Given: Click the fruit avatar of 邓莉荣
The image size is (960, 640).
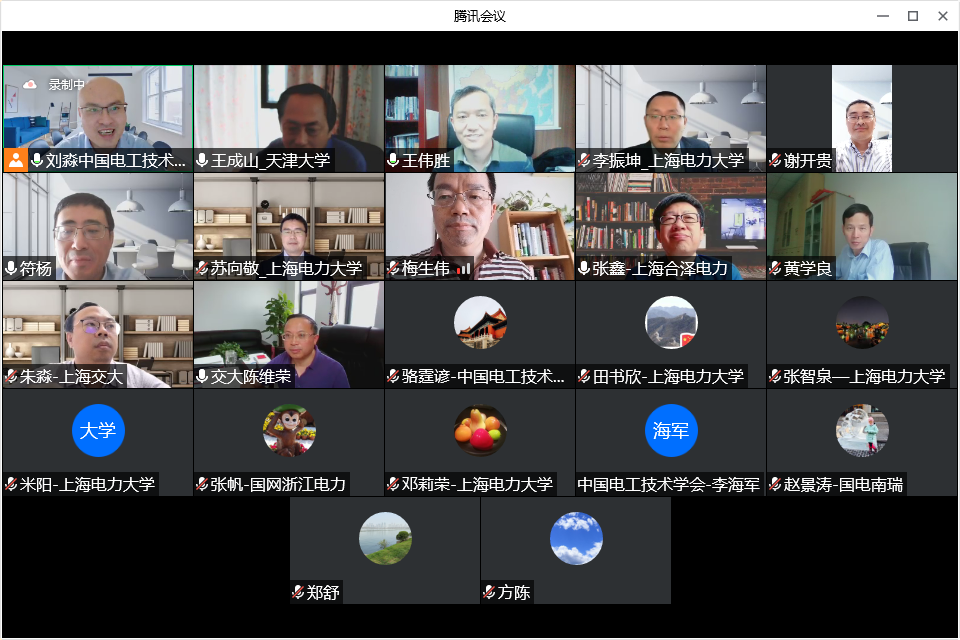Looking at the screenshot, I should coord(480,431).
